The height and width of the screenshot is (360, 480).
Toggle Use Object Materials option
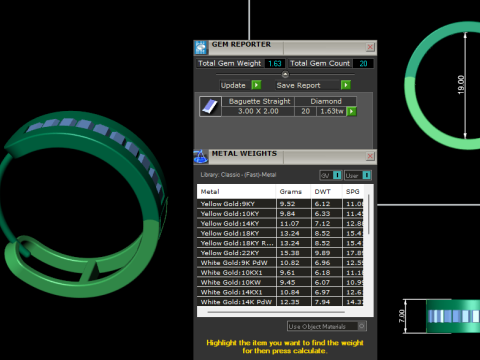pyautogui.click(x=362, y=326)
